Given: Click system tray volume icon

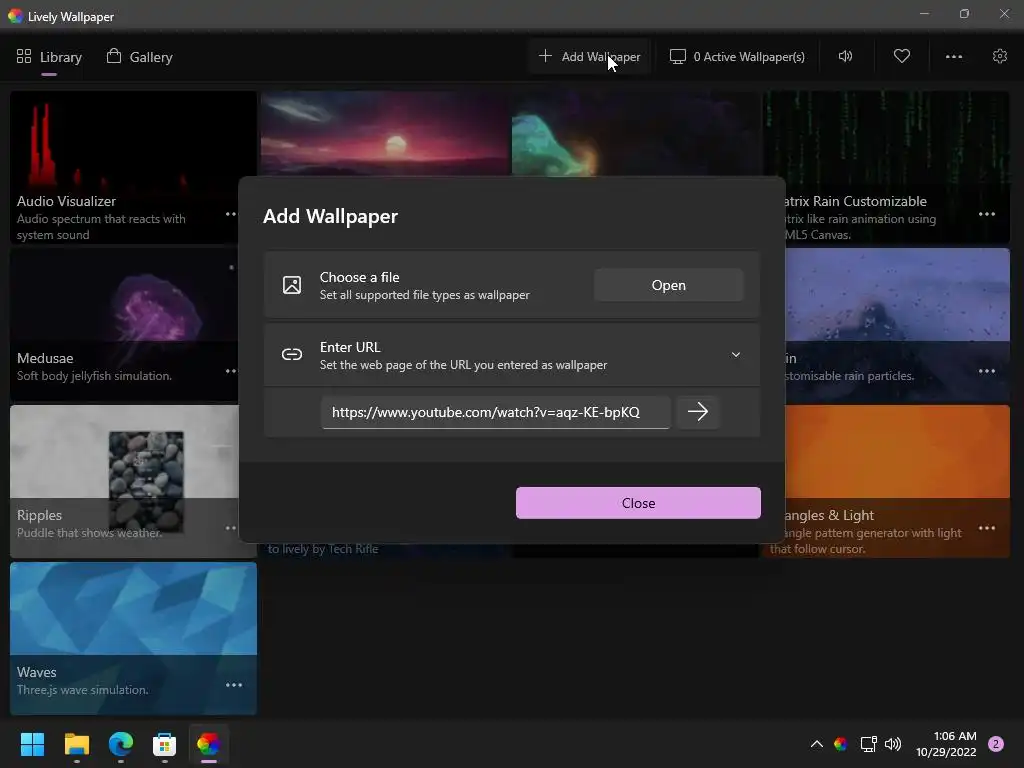Looking at the screenshot, I should click(893, 744).
